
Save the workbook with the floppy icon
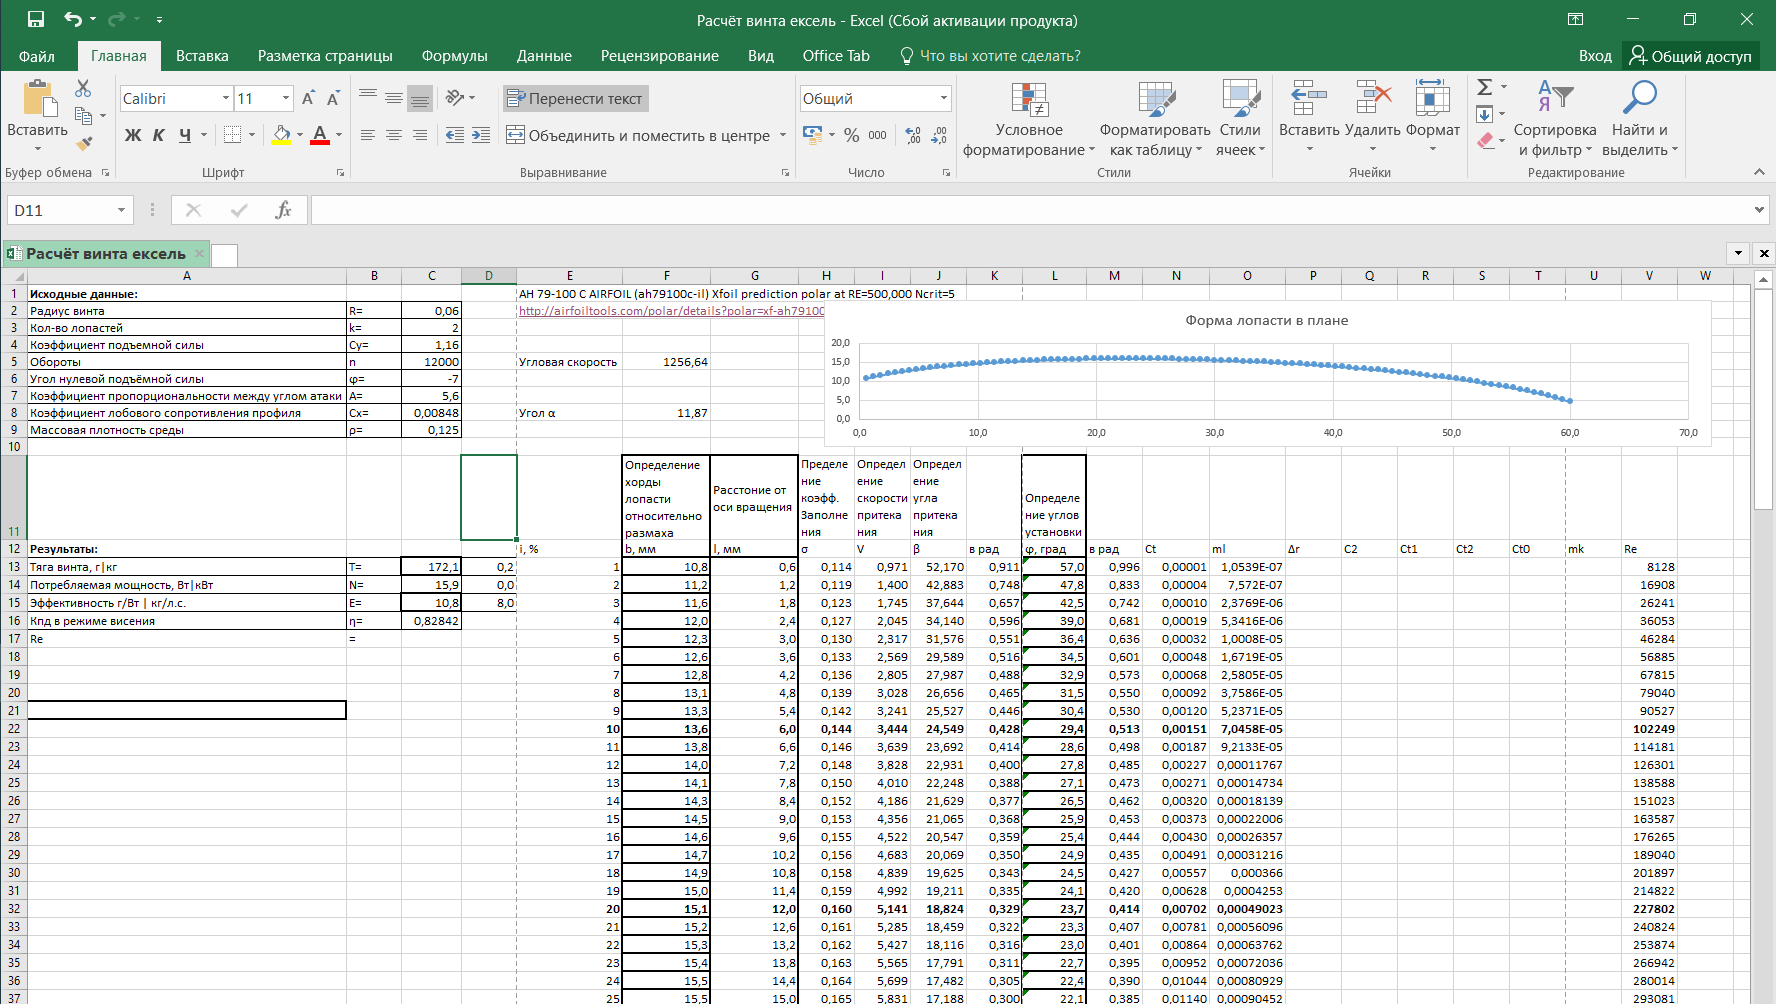click(x=36, y=19)
